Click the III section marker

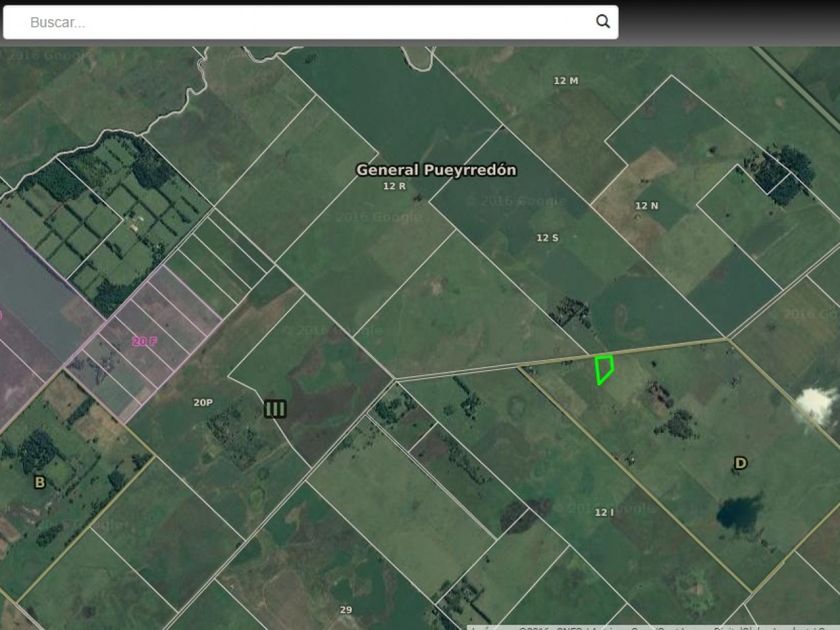click(x=275, y=409)
